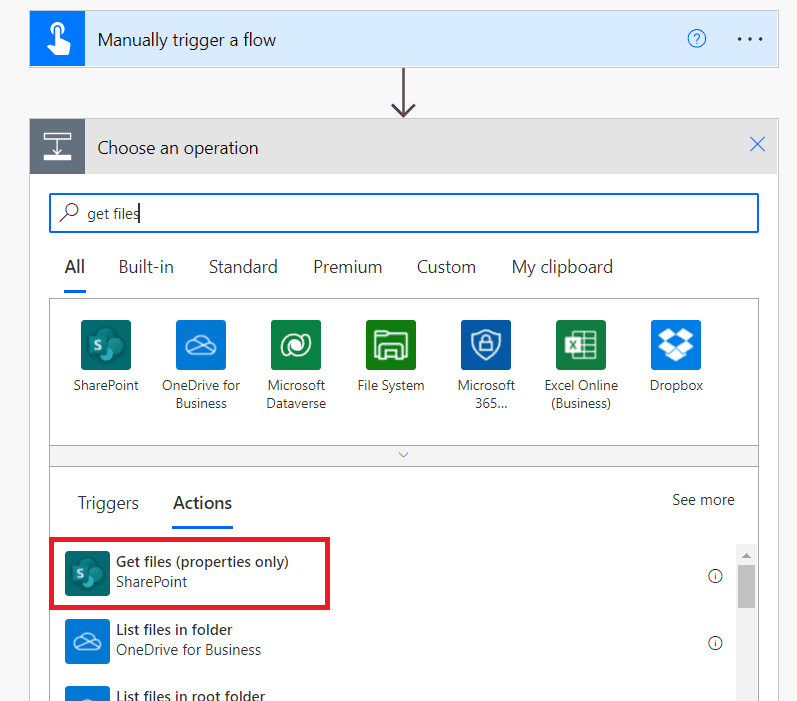This screenshot has height=701, width=797.
Task: Switch to the Premium tab
Action: point(347,267)
